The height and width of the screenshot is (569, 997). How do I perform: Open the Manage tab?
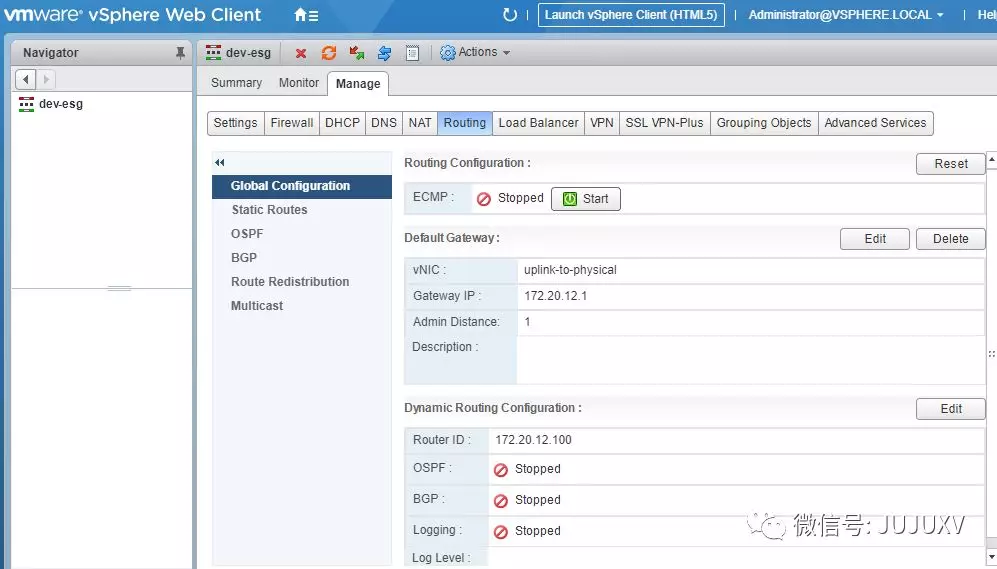coord(358,83)
